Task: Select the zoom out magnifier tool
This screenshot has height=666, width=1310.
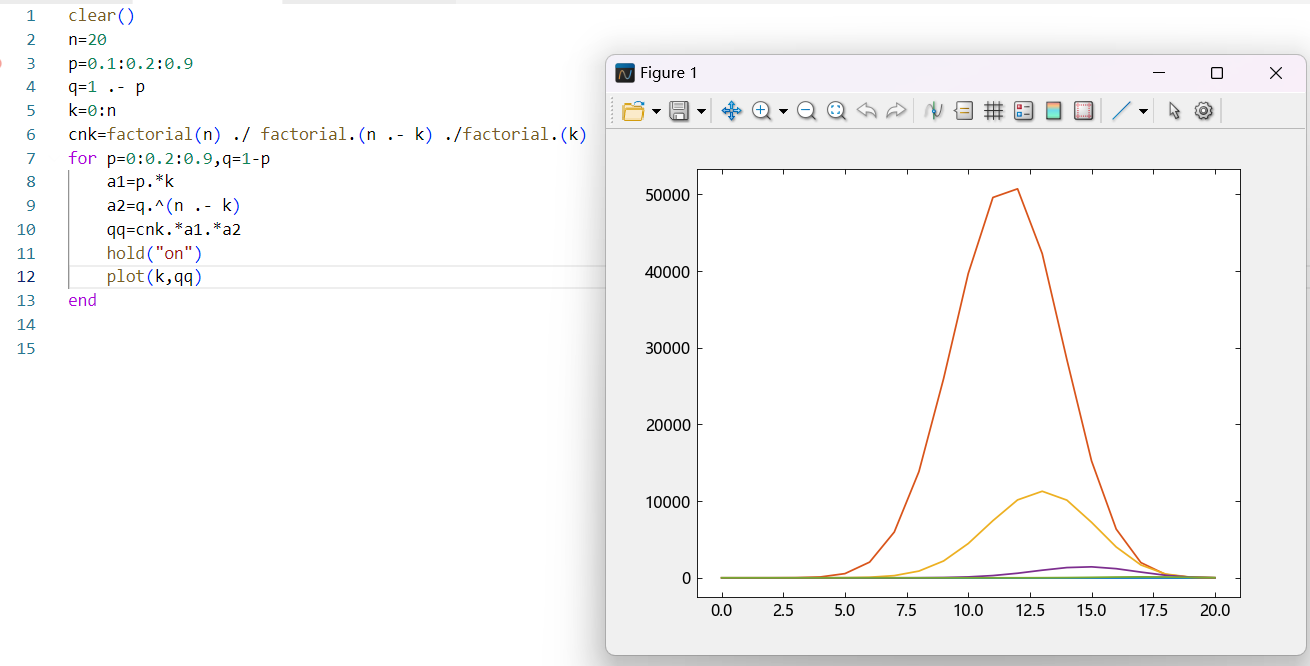Action: pos(806,111)
